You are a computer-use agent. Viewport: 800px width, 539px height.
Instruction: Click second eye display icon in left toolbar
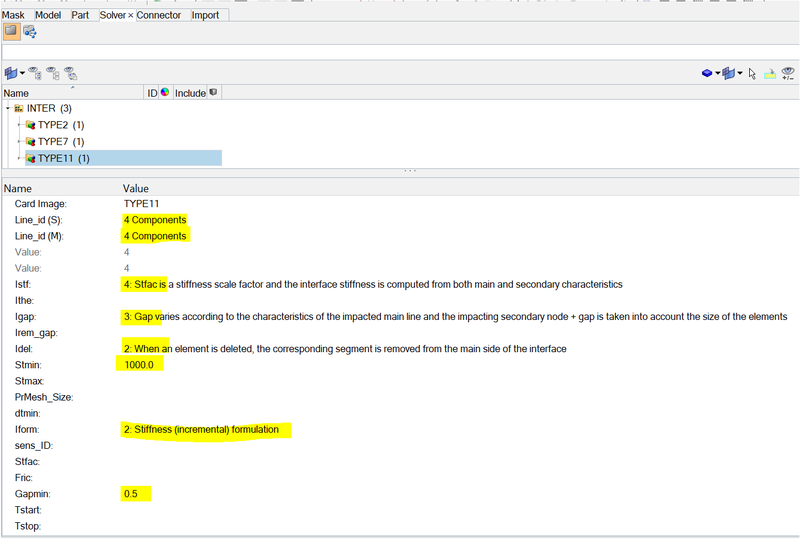(53, 74)
